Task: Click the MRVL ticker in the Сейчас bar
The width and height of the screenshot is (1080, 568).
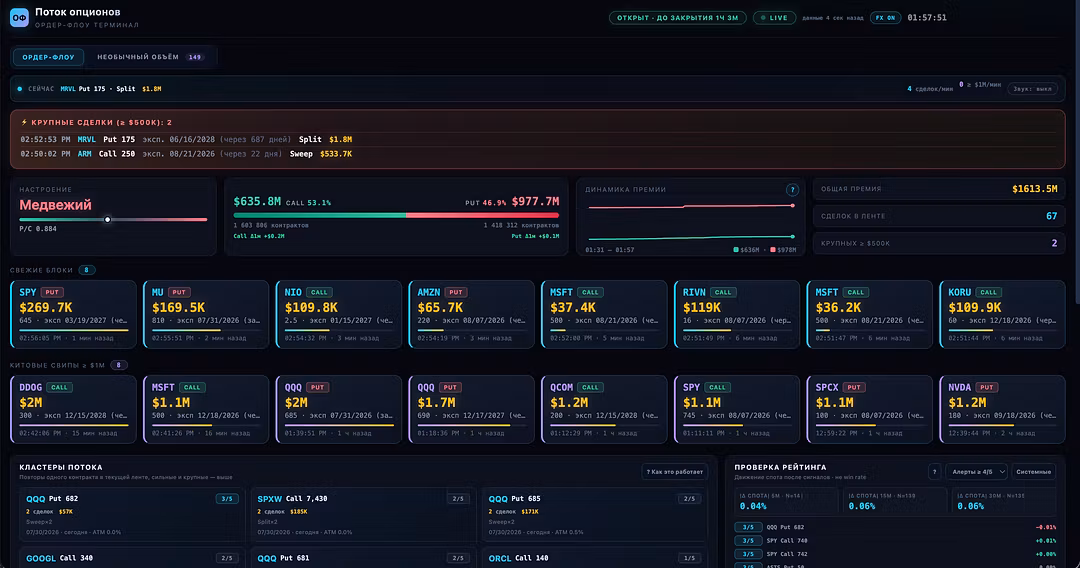Action: tap(68, 89)
